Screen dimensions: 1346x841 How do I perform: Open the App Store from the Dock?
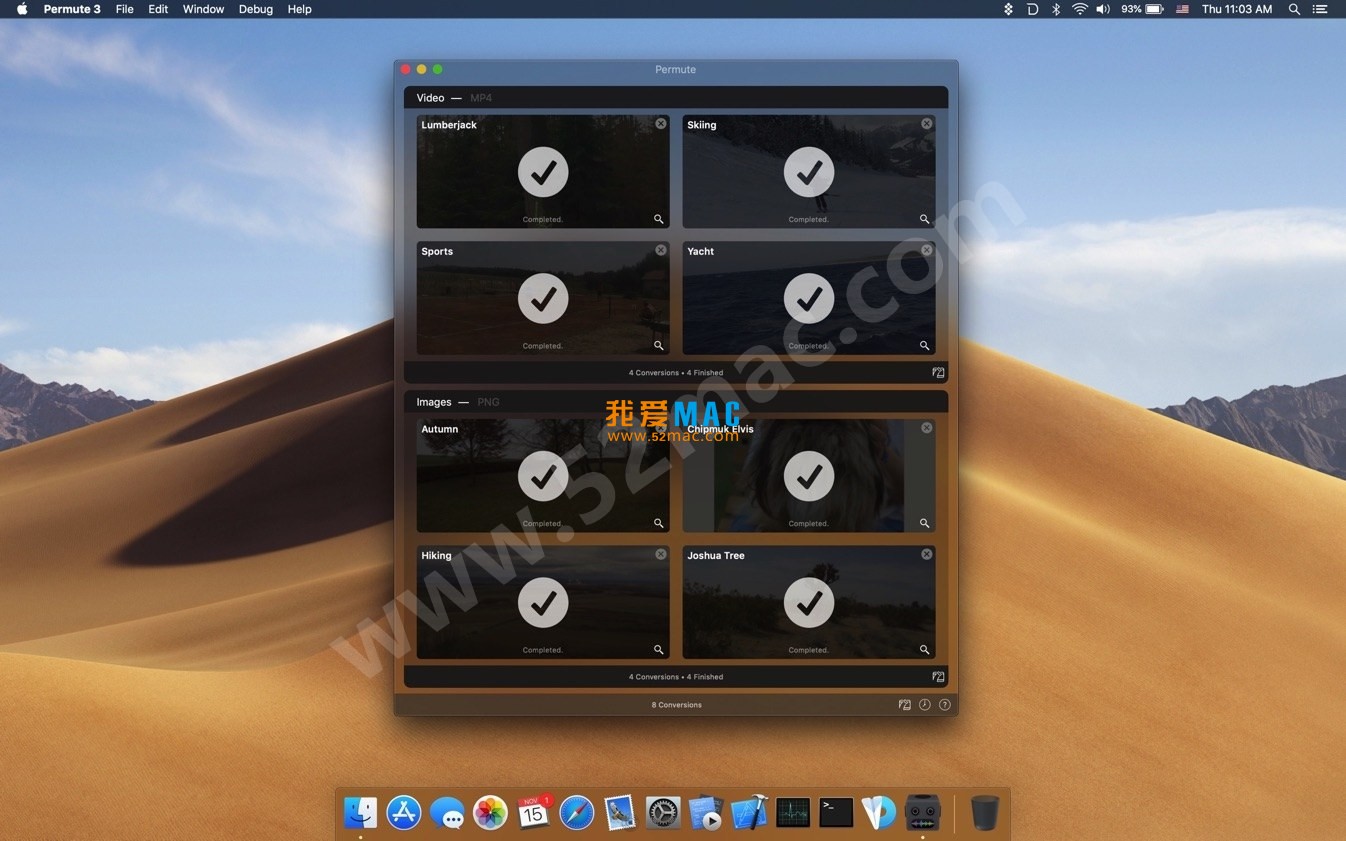coord(404,812)
